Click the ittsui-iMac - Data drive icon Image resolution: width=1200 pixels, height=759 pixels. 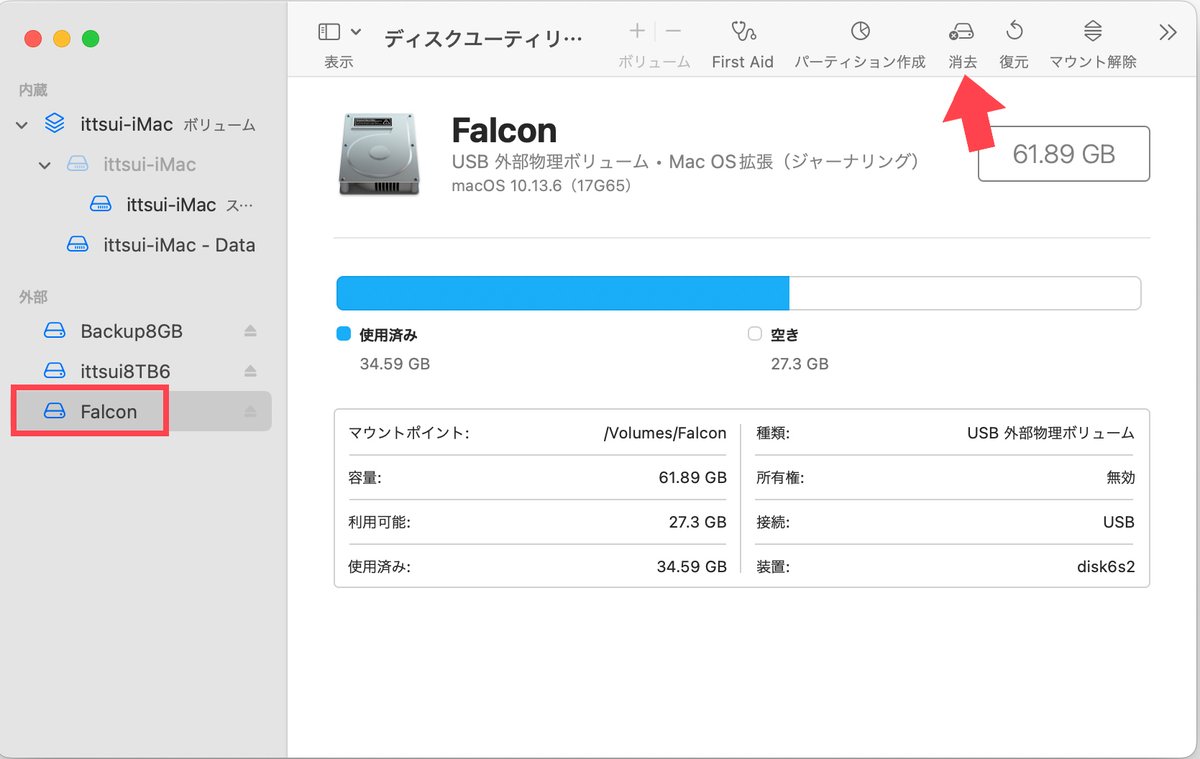78,245
